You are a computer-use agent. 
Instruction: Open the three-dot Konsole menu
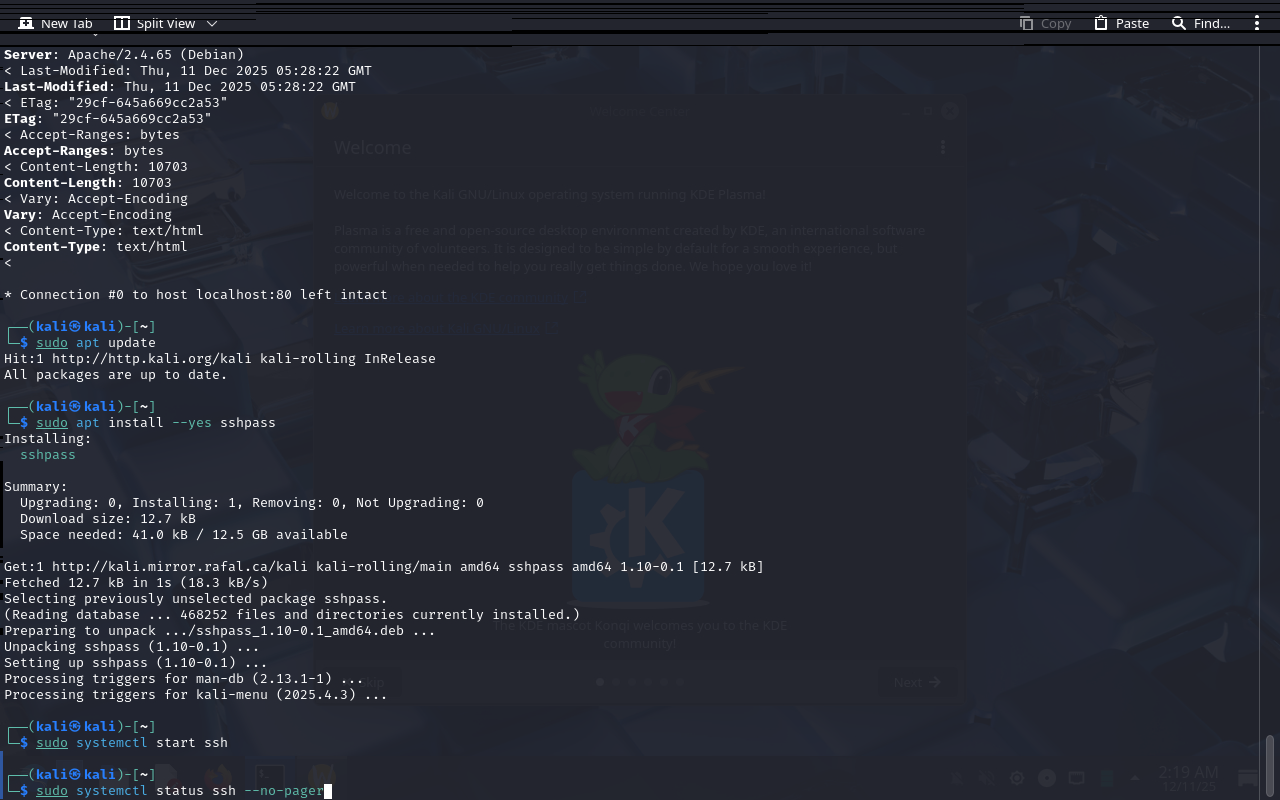coord(1257,23)
